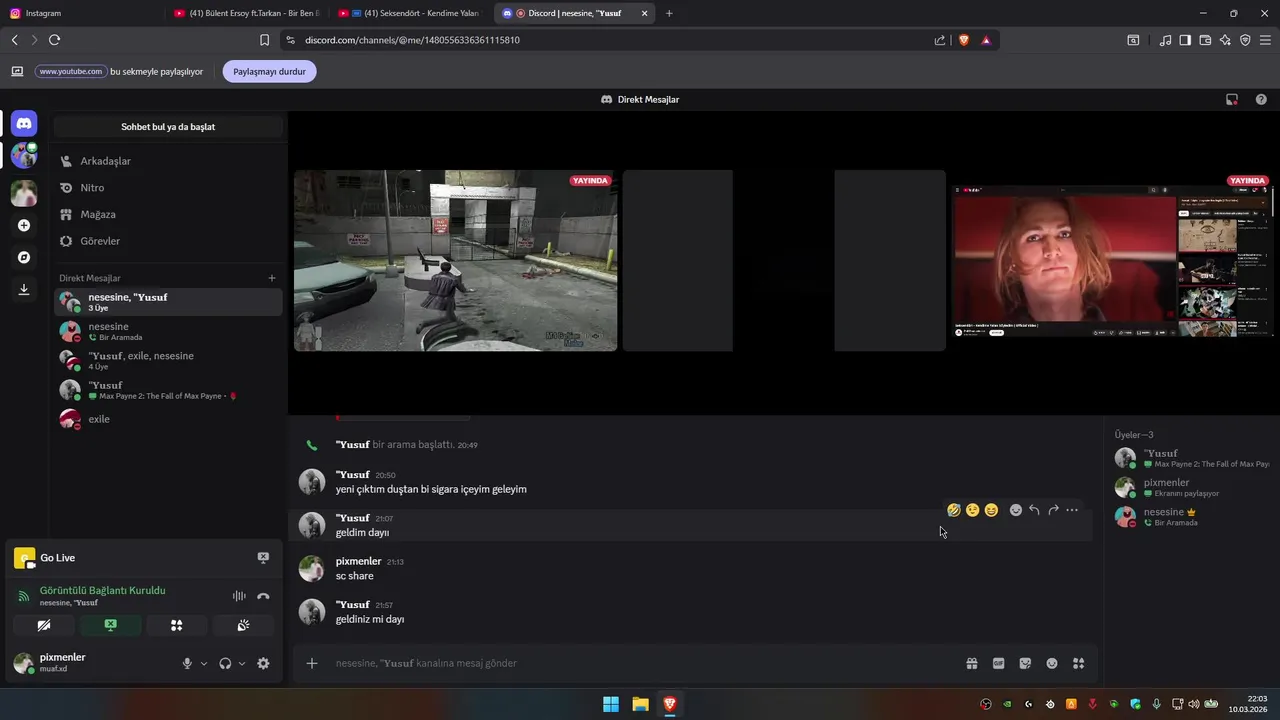This screenshot has width=1280, height=720.
Task: Deafen with the headphones icon
Action: point(225,663)
